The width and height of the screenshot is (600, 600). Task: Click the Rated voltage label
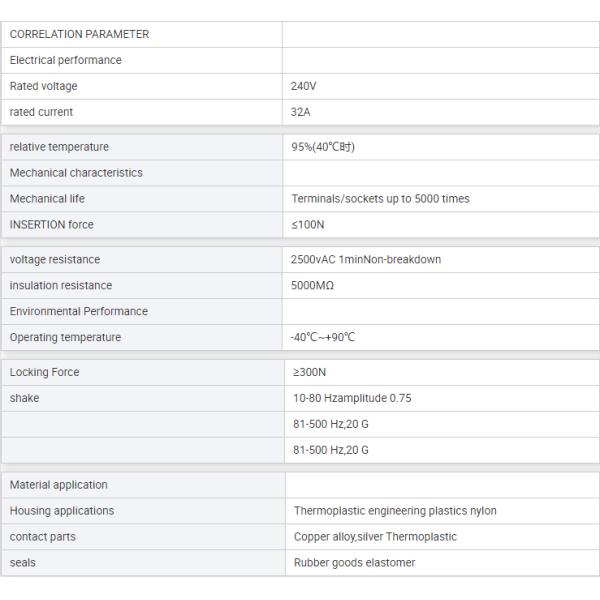tap(43, 86)
